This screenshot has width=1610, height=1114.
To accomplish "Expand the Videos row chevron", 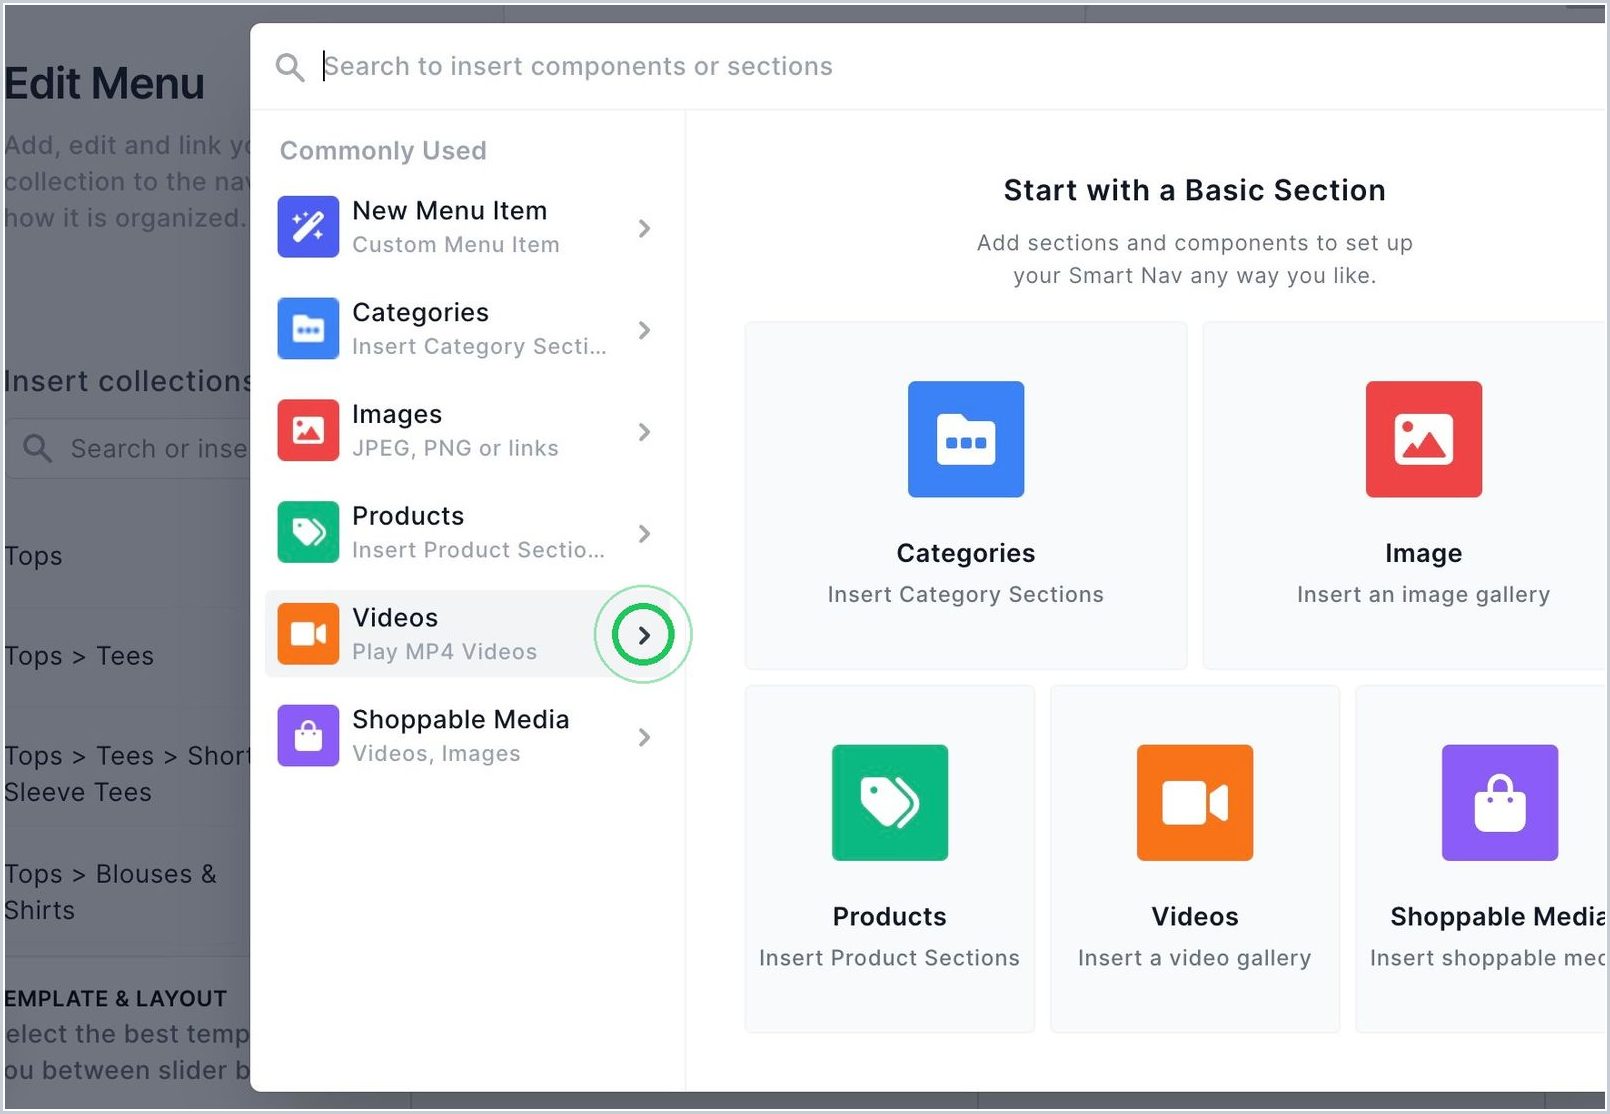I will pos(644,635).
